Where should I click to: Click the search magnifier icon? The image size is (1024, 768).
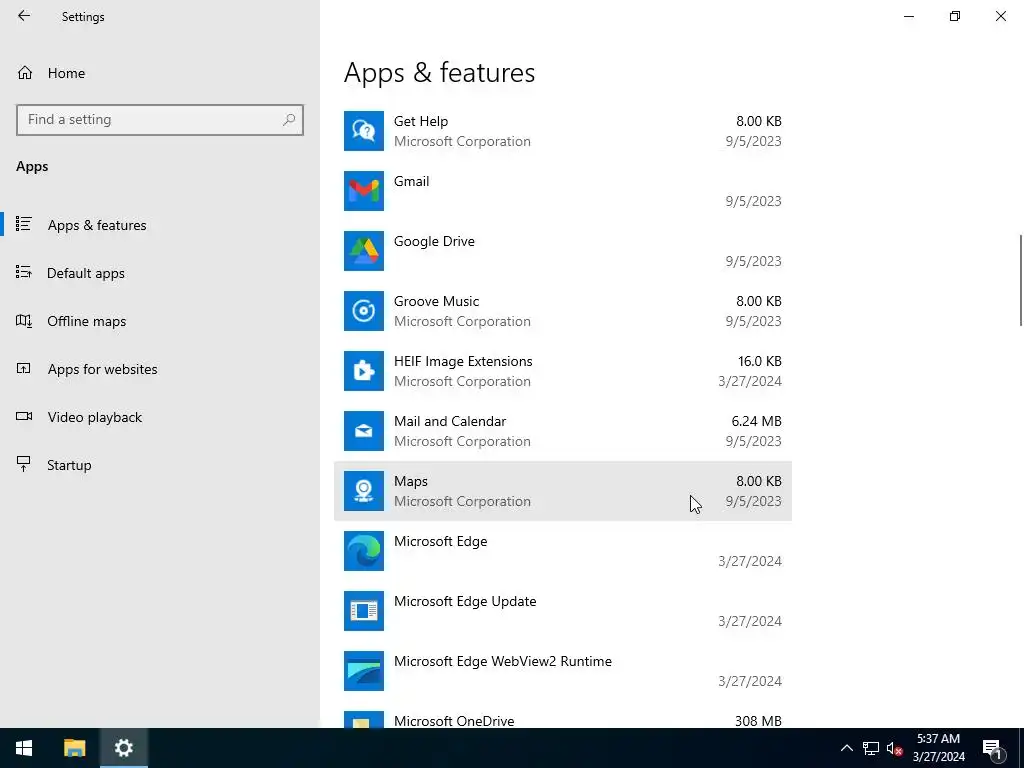[289, 120]
